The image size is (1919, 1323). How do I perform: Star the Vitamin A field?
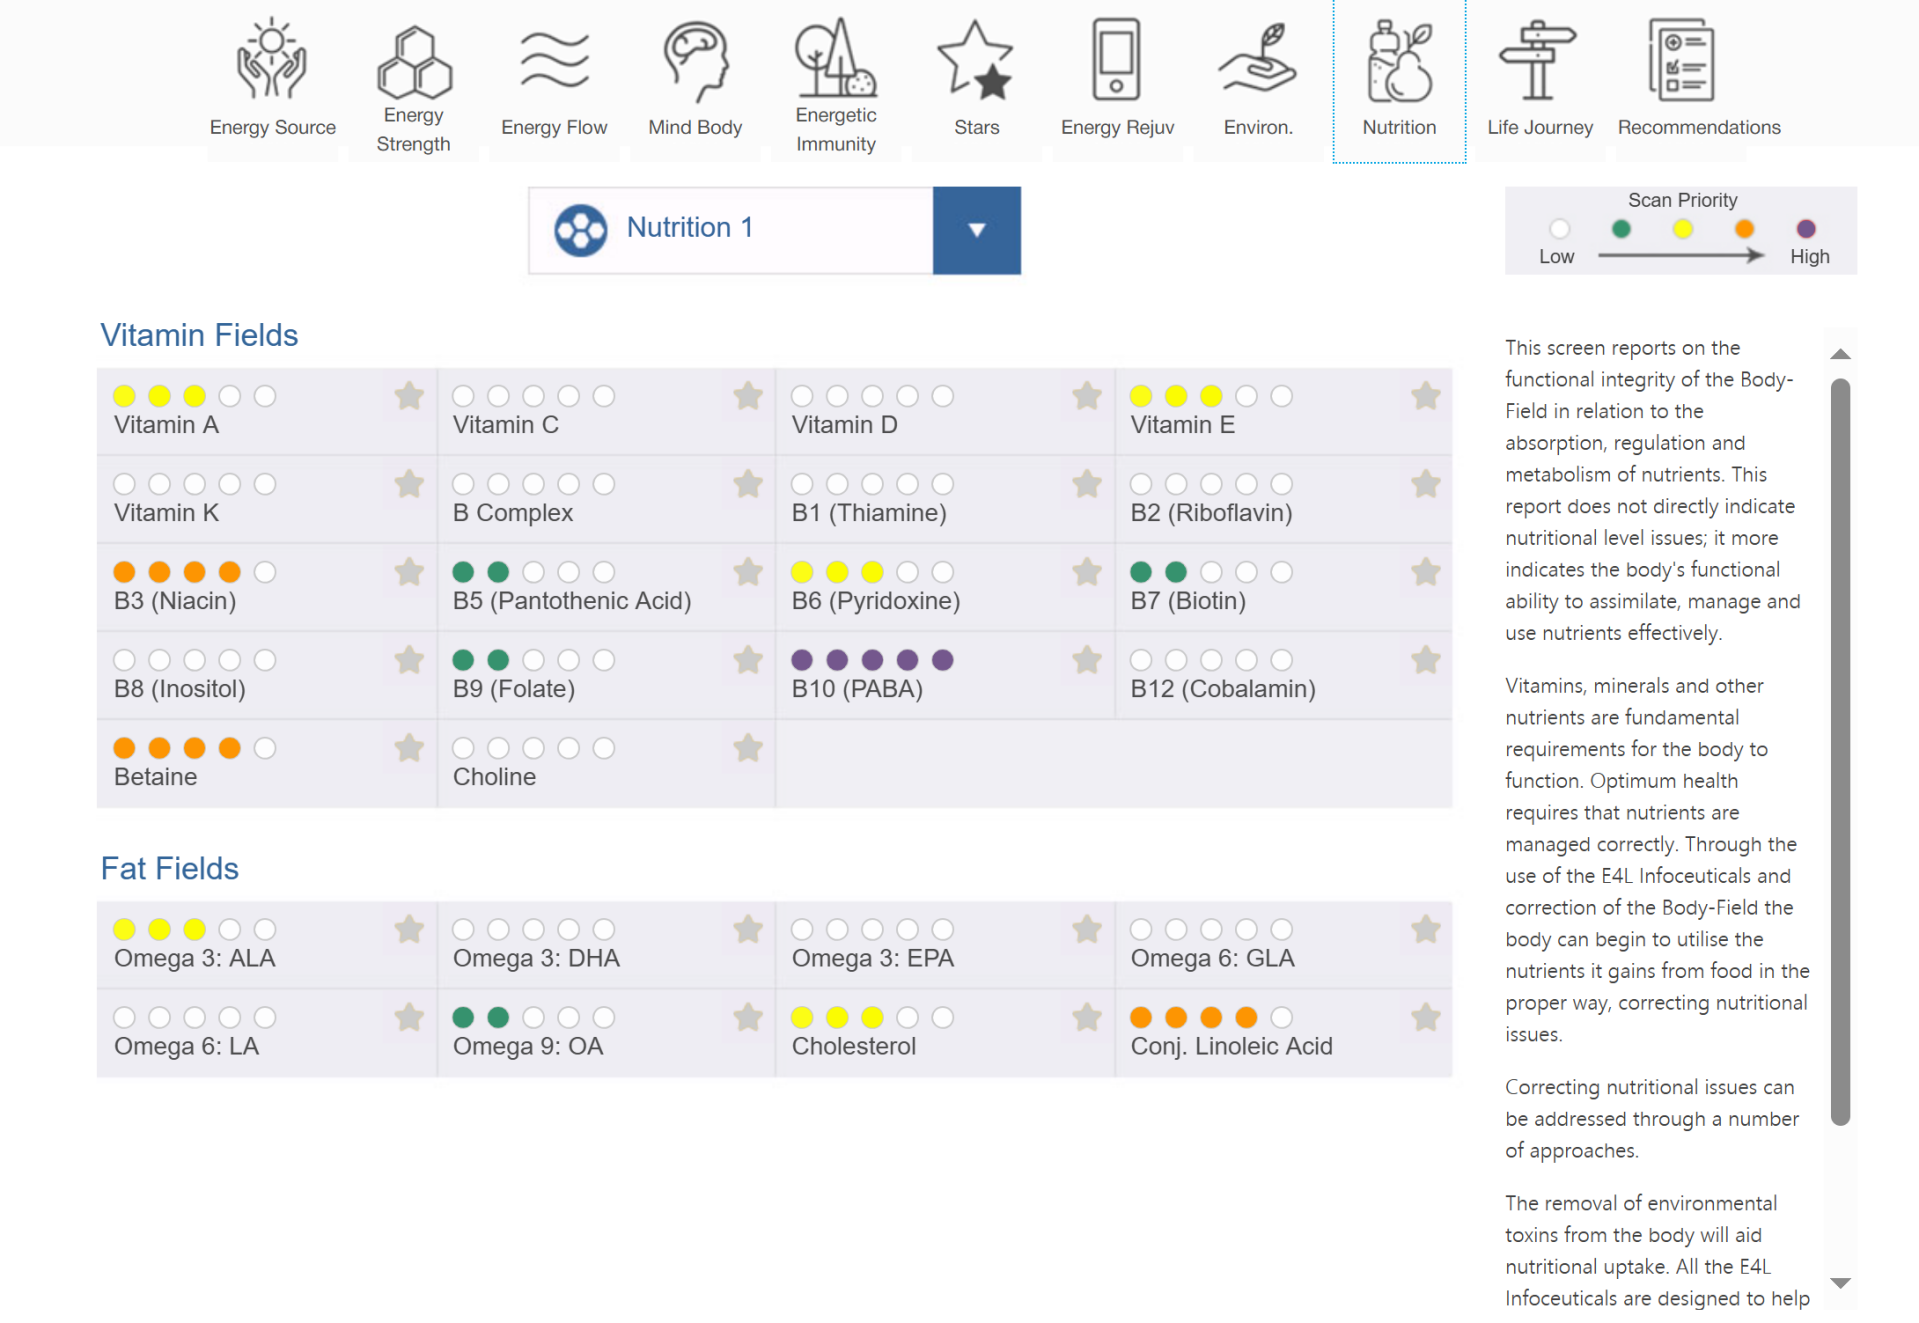(409, 396)
